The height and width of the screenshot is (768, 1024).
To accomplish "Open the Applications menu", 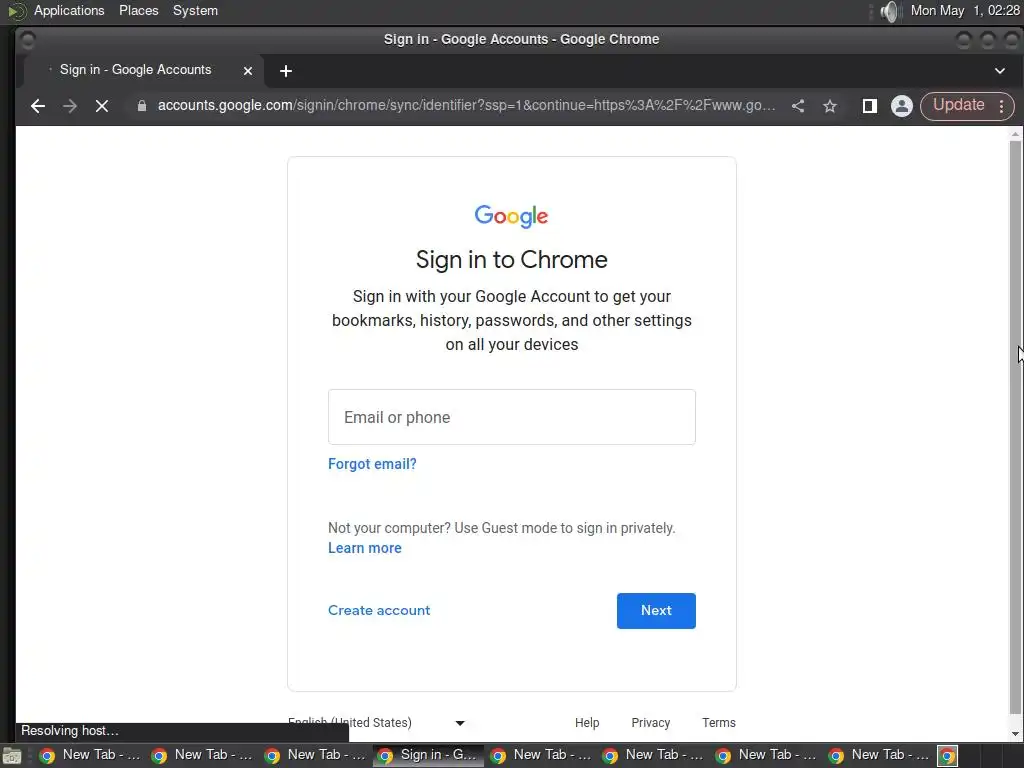I will pyautogui.click(x=69, y=10).
